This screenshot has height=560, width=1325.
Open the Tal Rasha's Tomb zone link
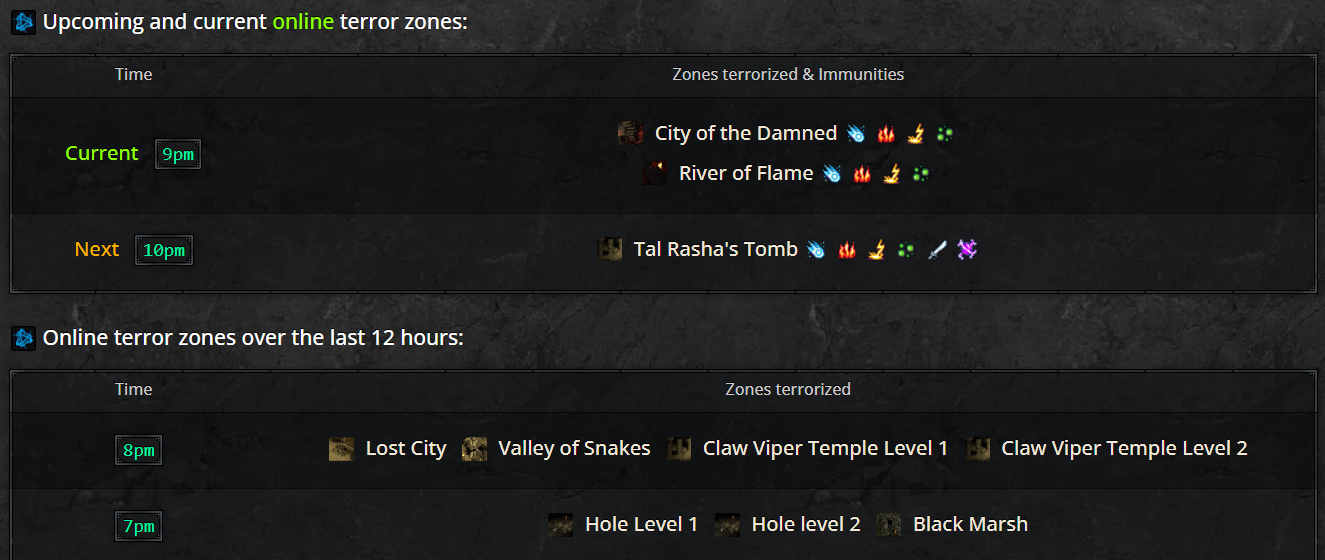click(715, 249)
